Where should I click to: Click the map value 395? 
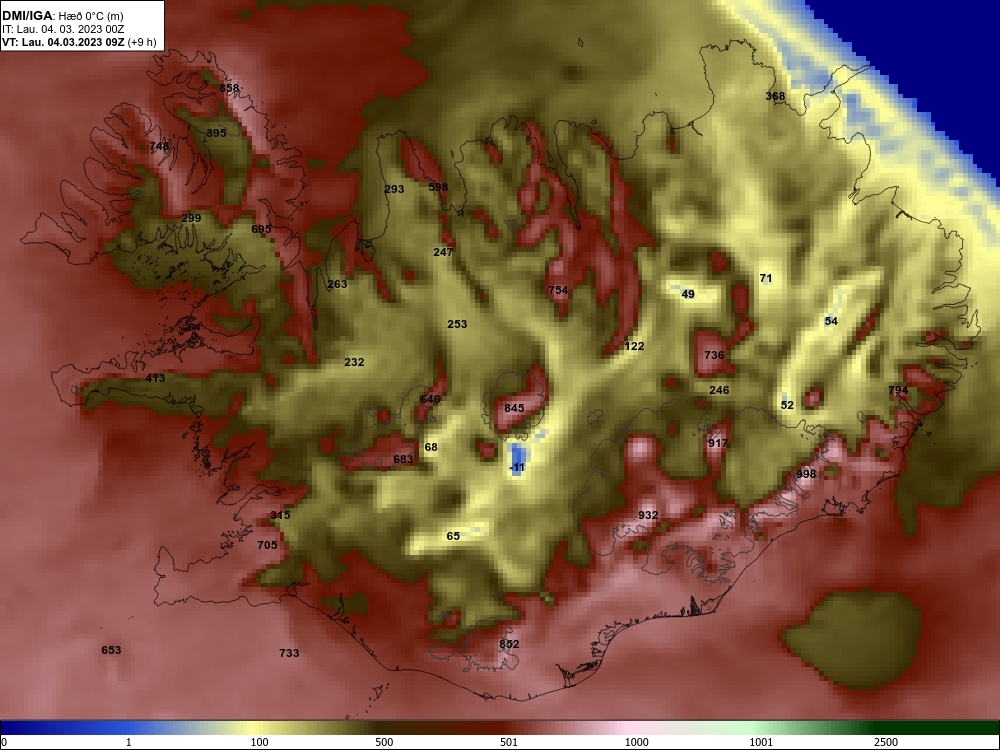[x=216, y=133]
